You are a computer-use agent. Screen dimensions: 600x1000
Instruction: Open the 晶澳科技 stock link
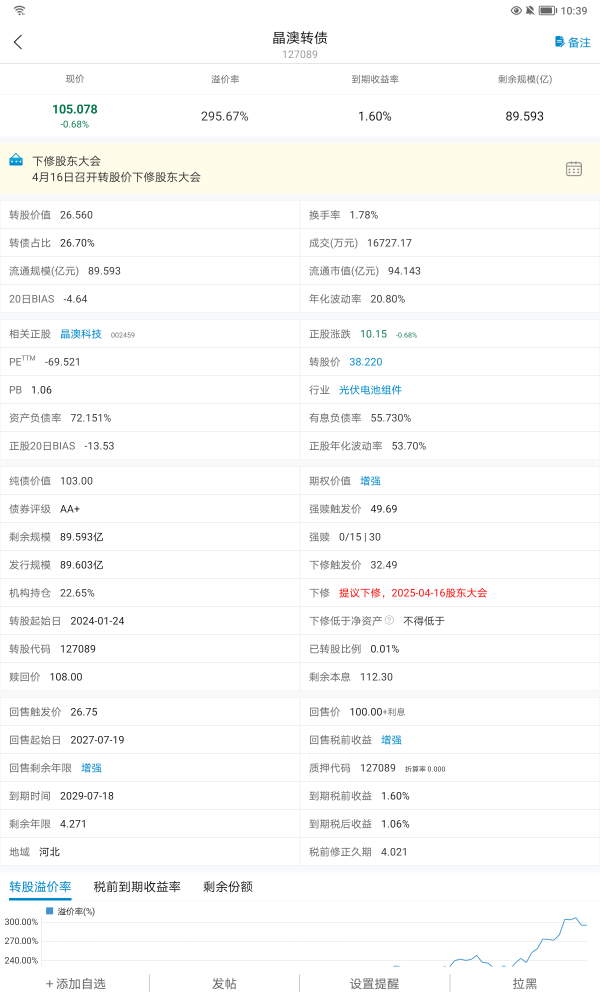[x=81, y=334]
